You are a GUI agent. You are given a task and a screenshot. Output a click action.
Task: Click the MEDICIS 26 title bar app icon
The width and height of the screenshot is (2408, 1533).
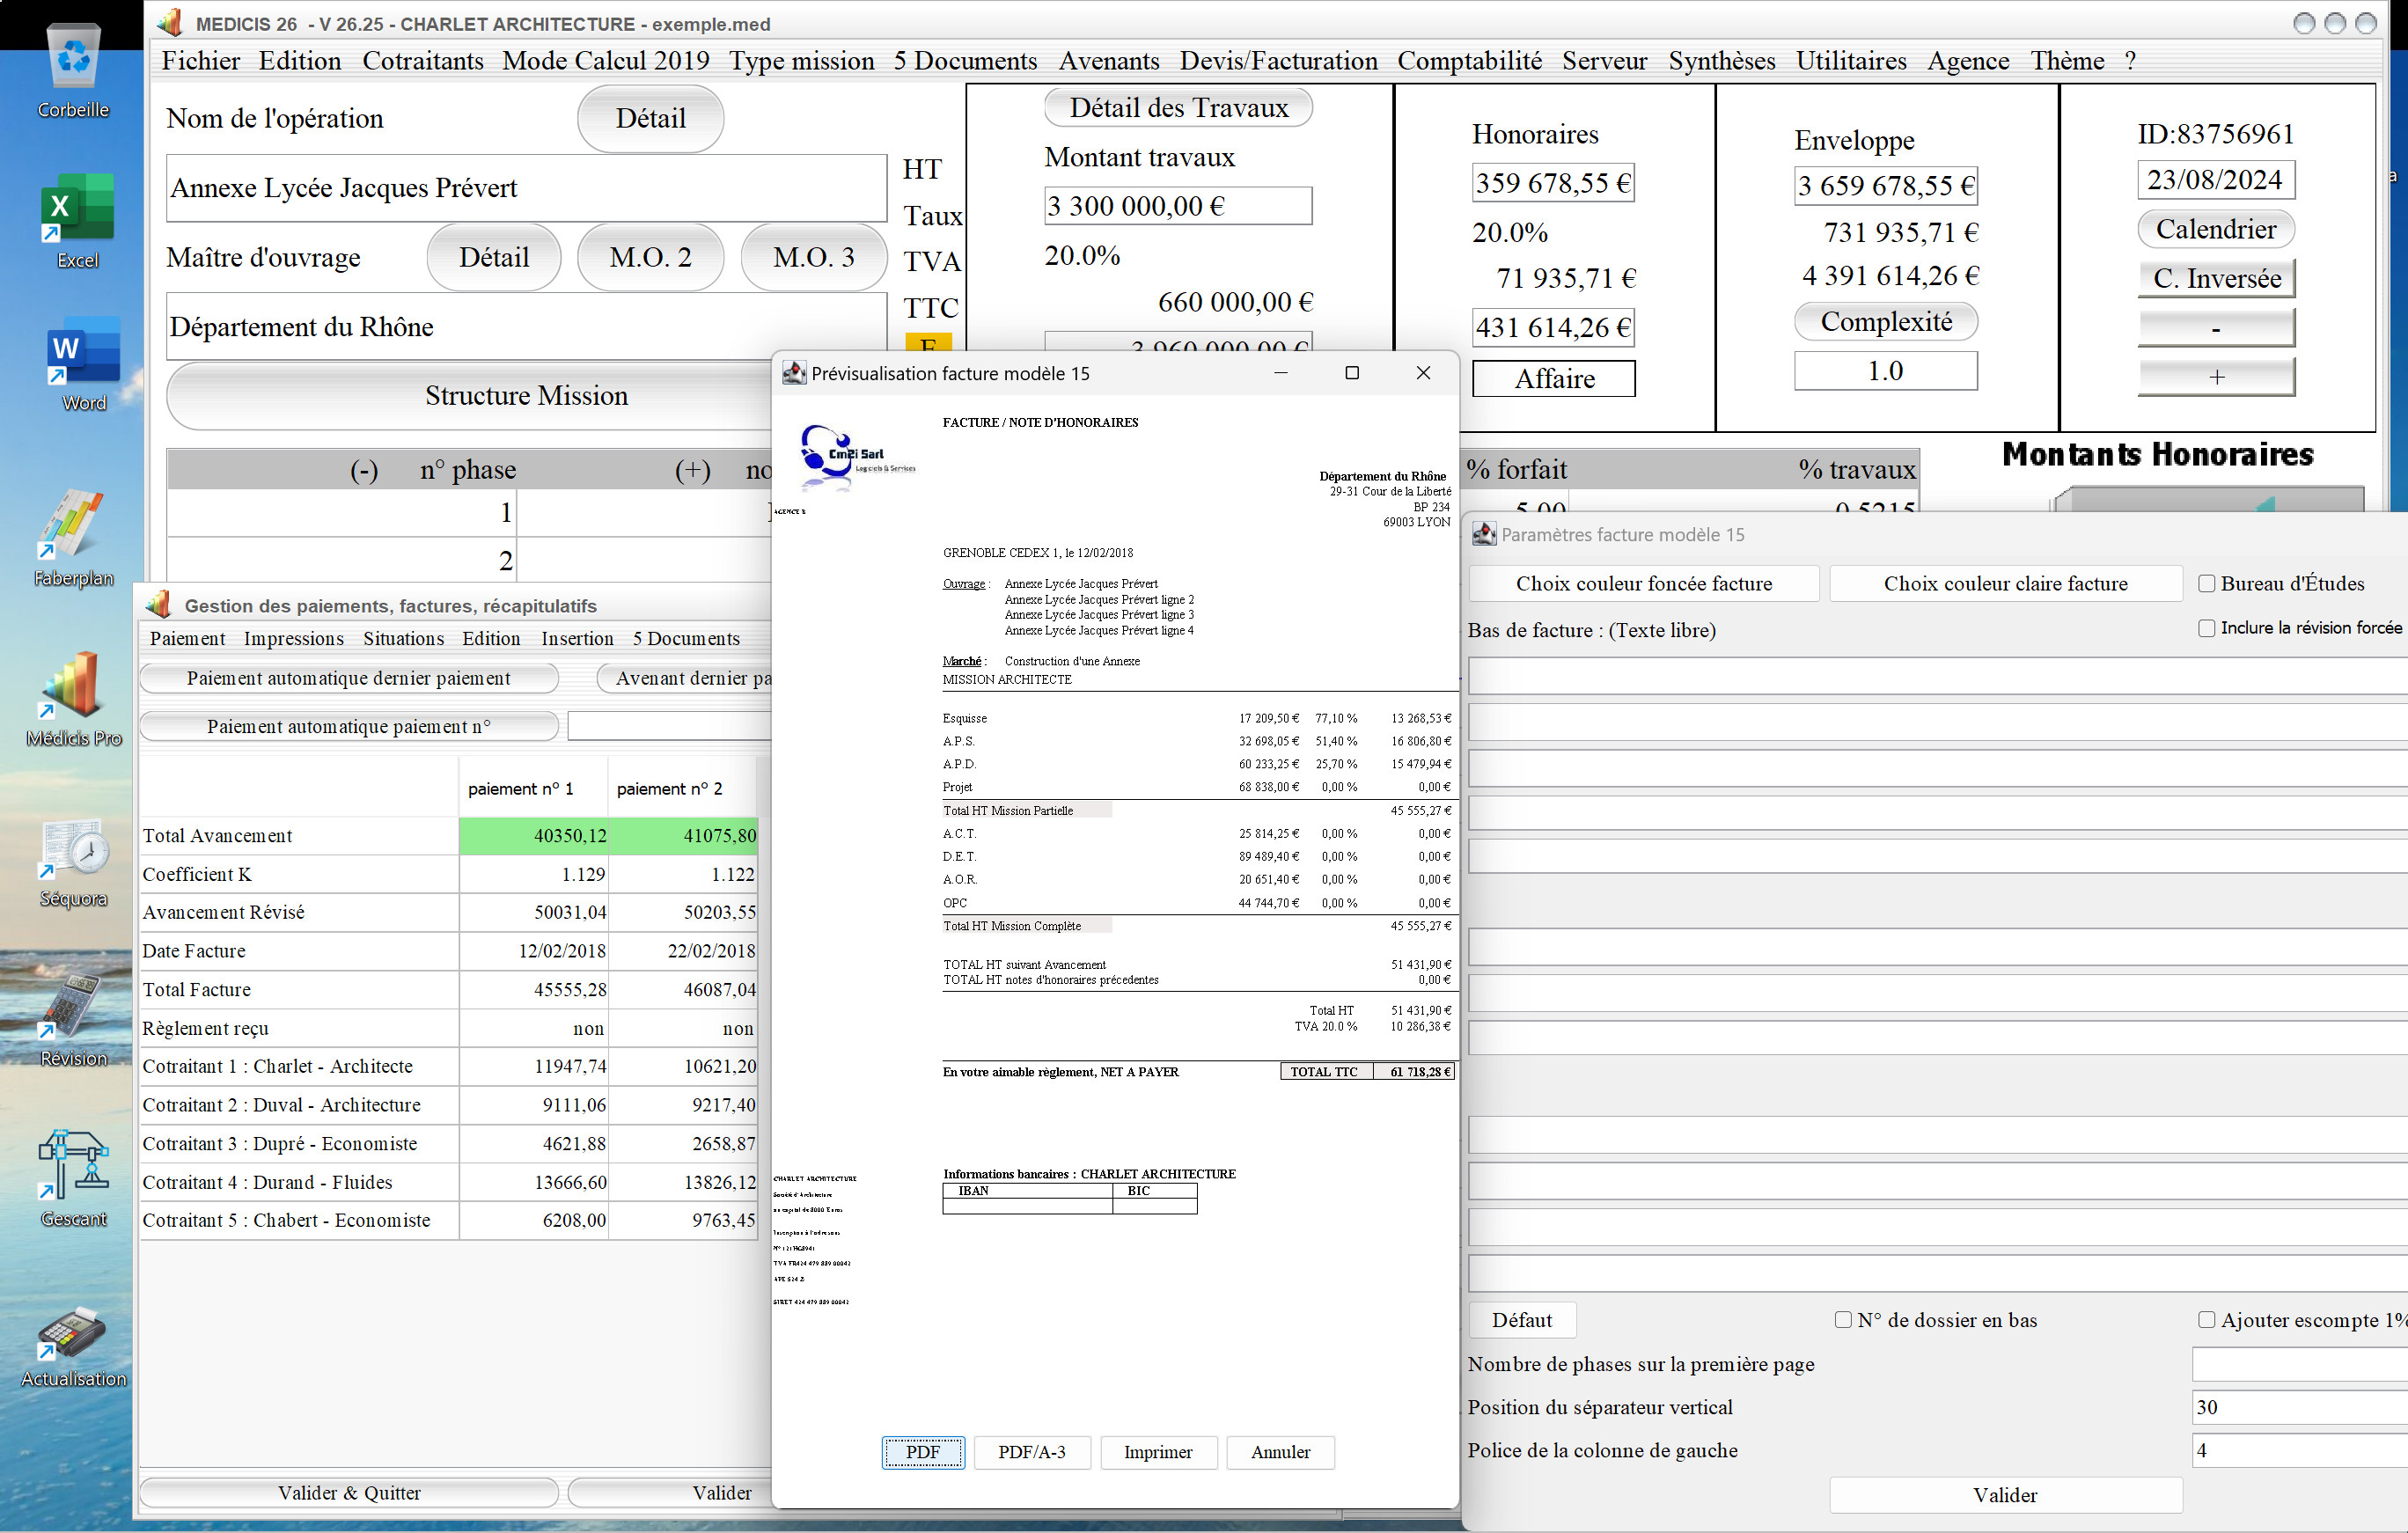click(x=170, y=22)
